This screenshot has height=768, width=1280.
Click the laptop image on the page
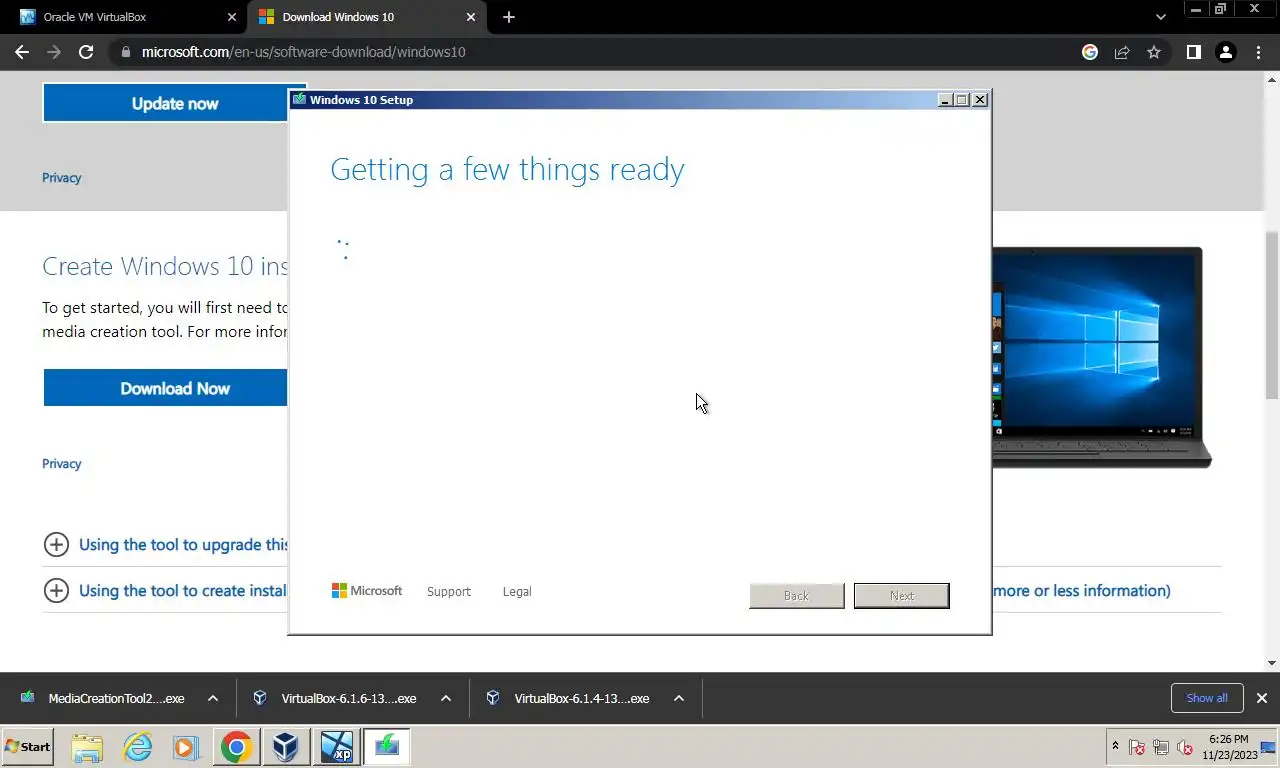pos(1101,357)
